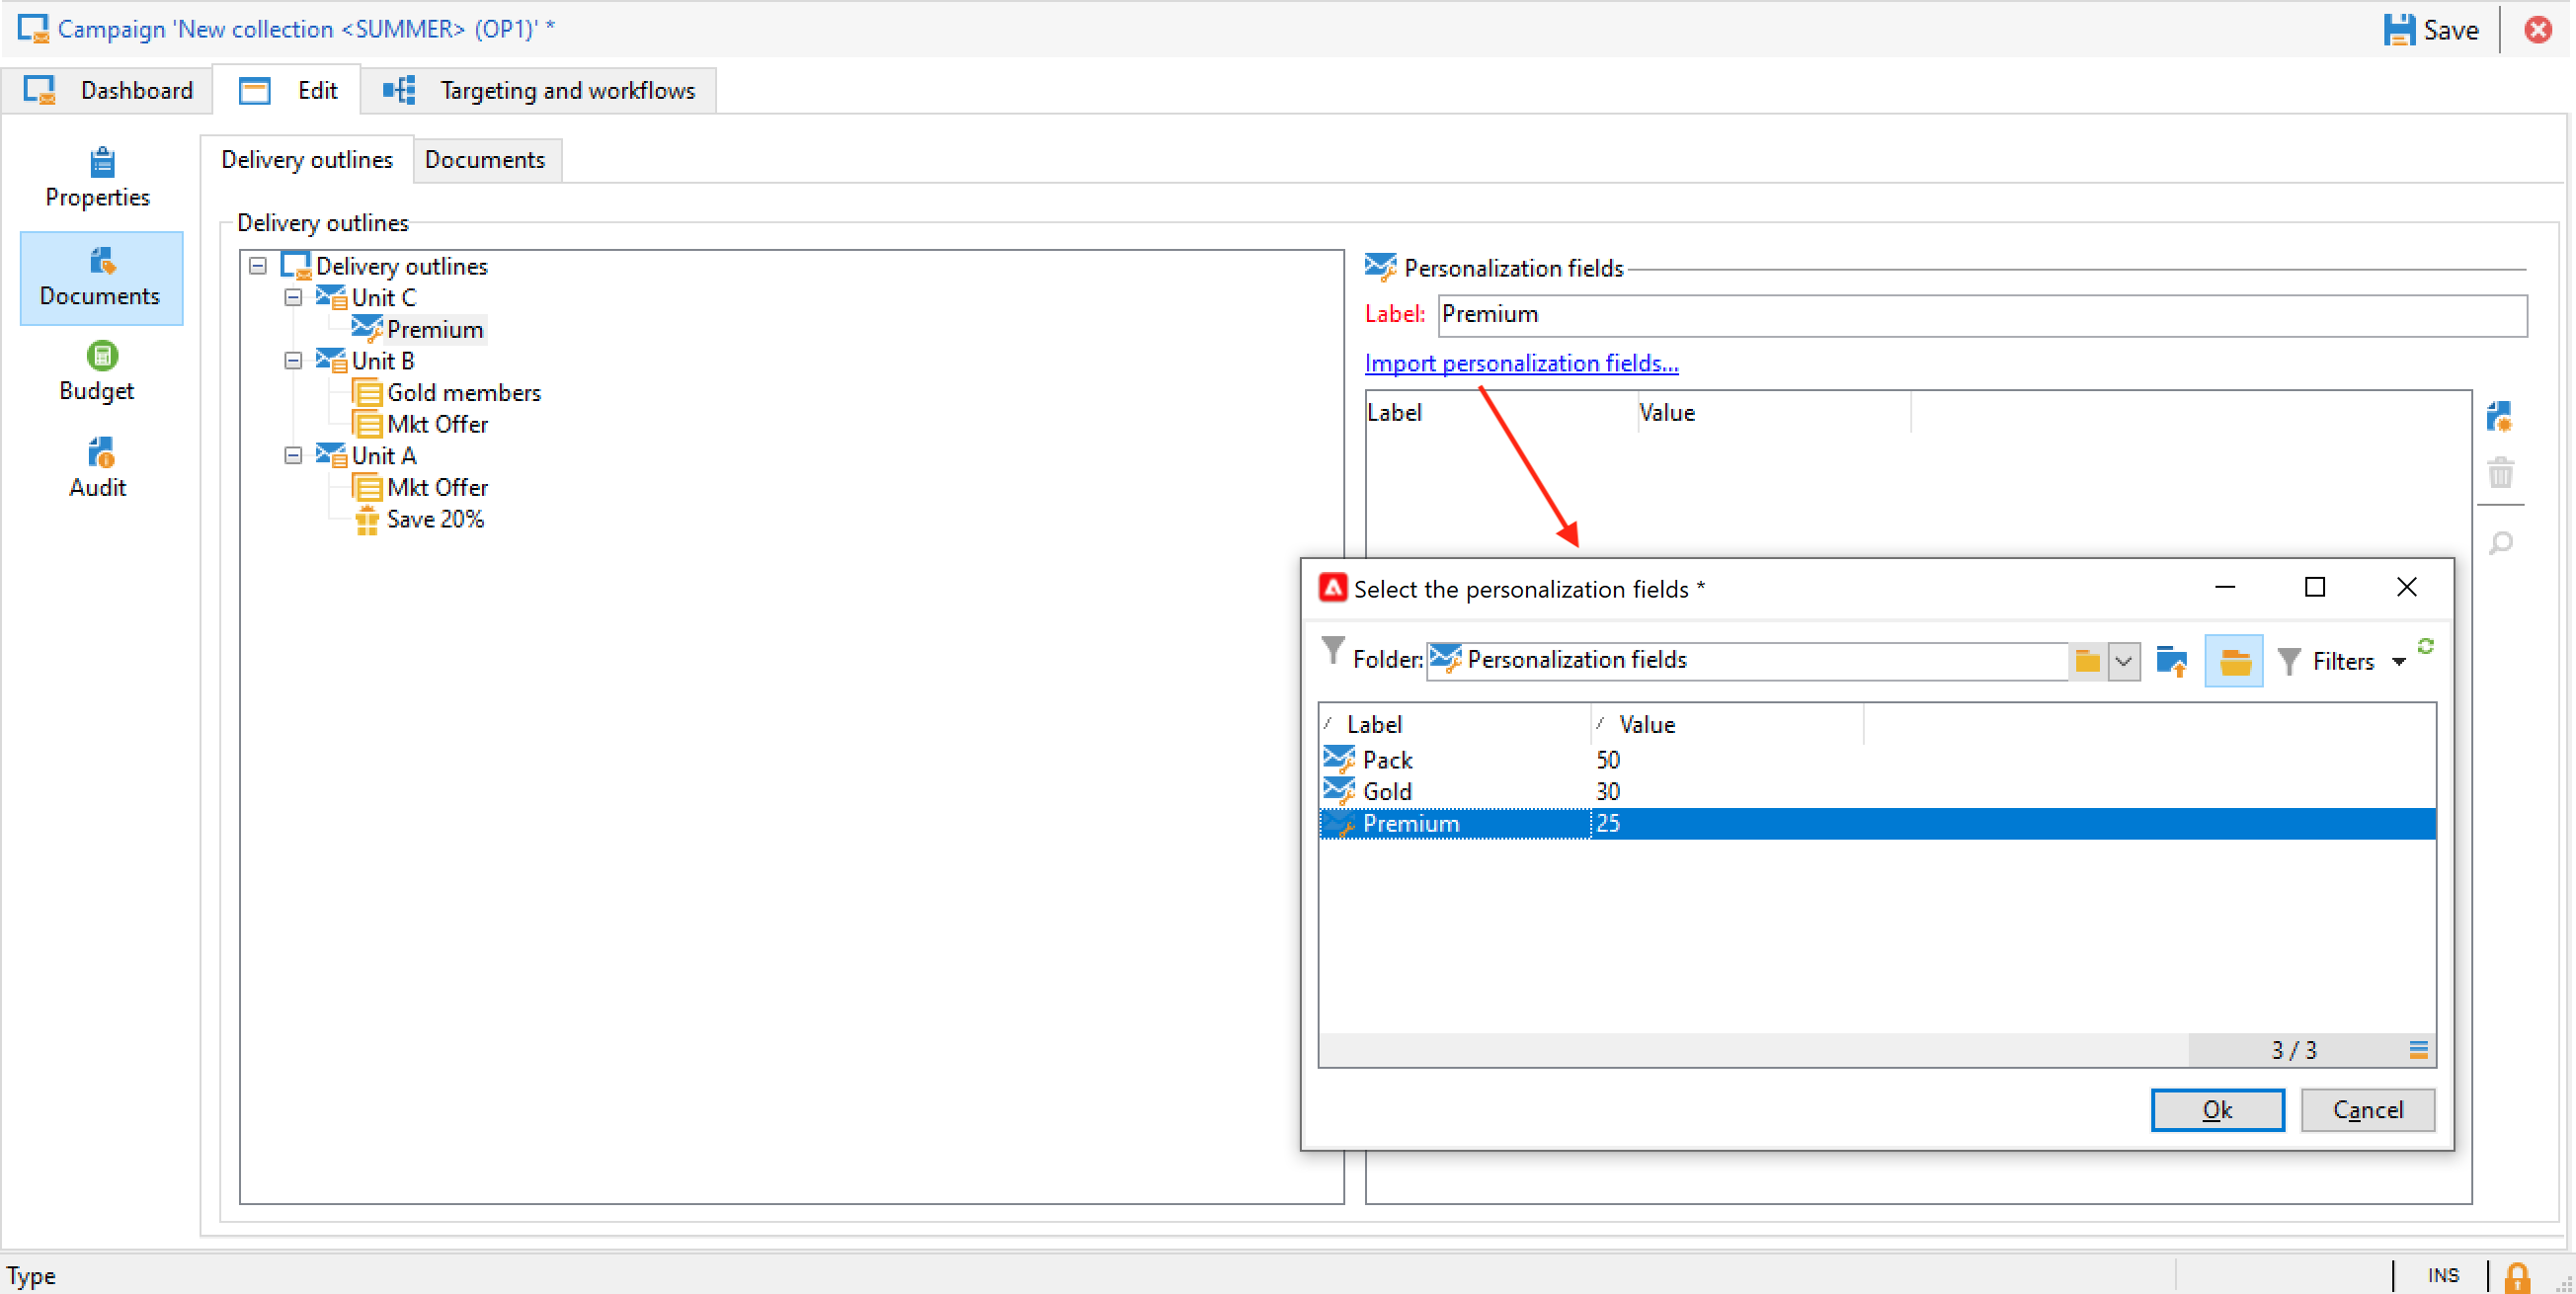This screenshot has height=1294, width=2576.
Task: Click the refresh list icon
Action: (x=2425, y=646)
